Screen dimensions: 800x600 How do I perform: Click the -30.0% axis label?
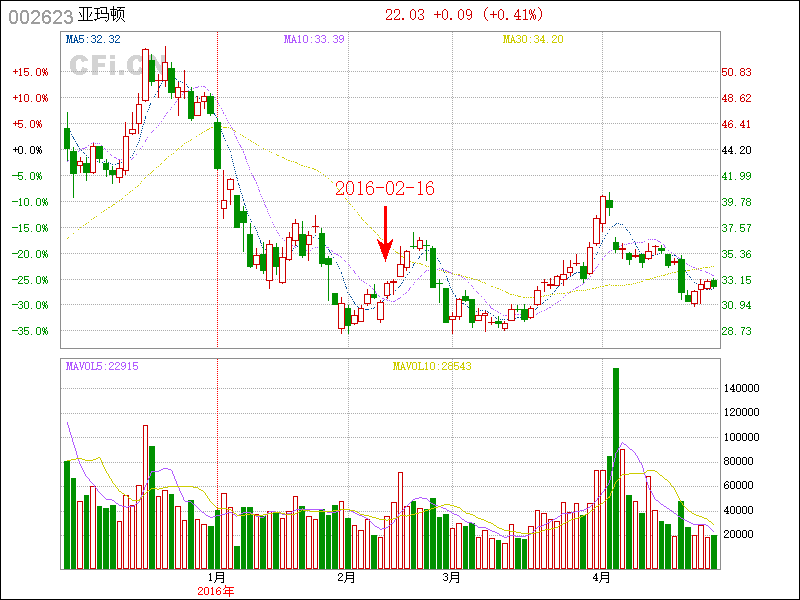tap(30, 305)
